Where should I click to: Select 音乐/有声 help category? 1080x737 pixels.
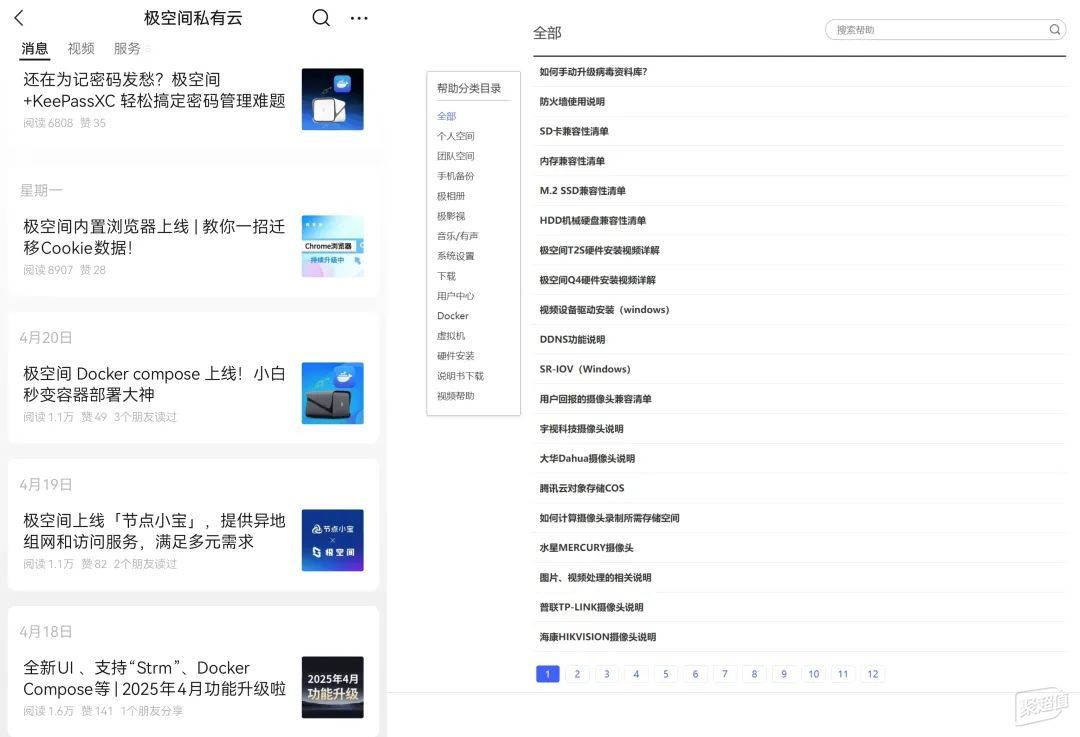[457, 236]
